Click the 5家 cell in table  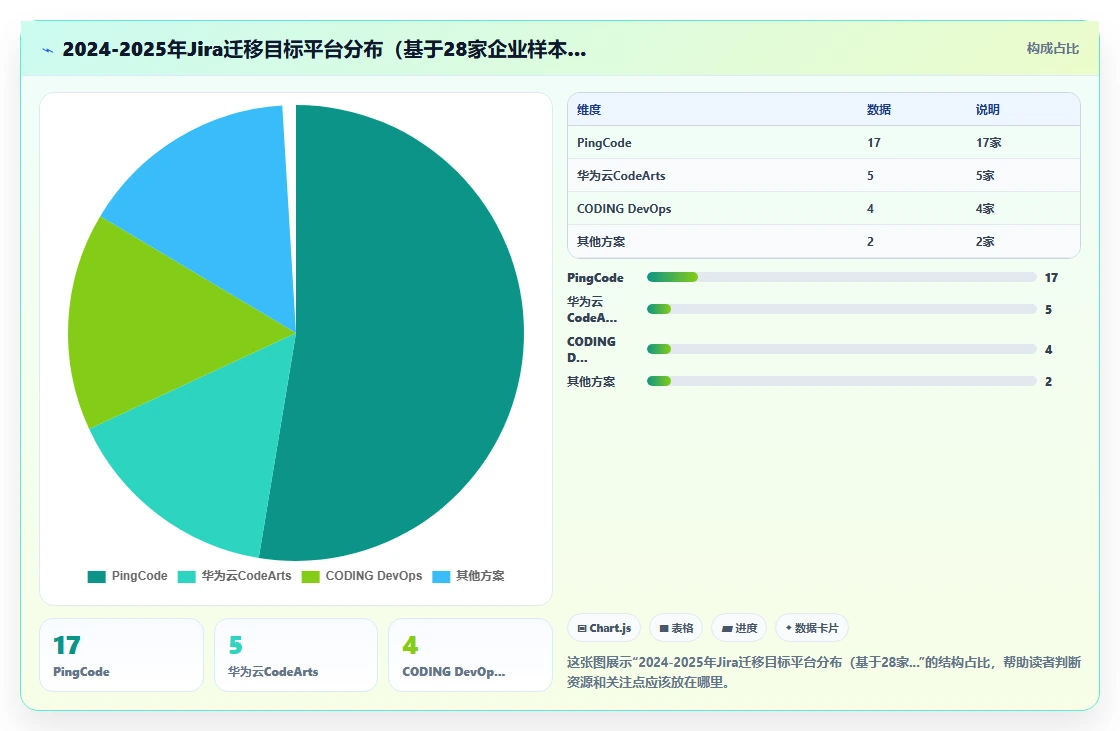pos(985,176)
